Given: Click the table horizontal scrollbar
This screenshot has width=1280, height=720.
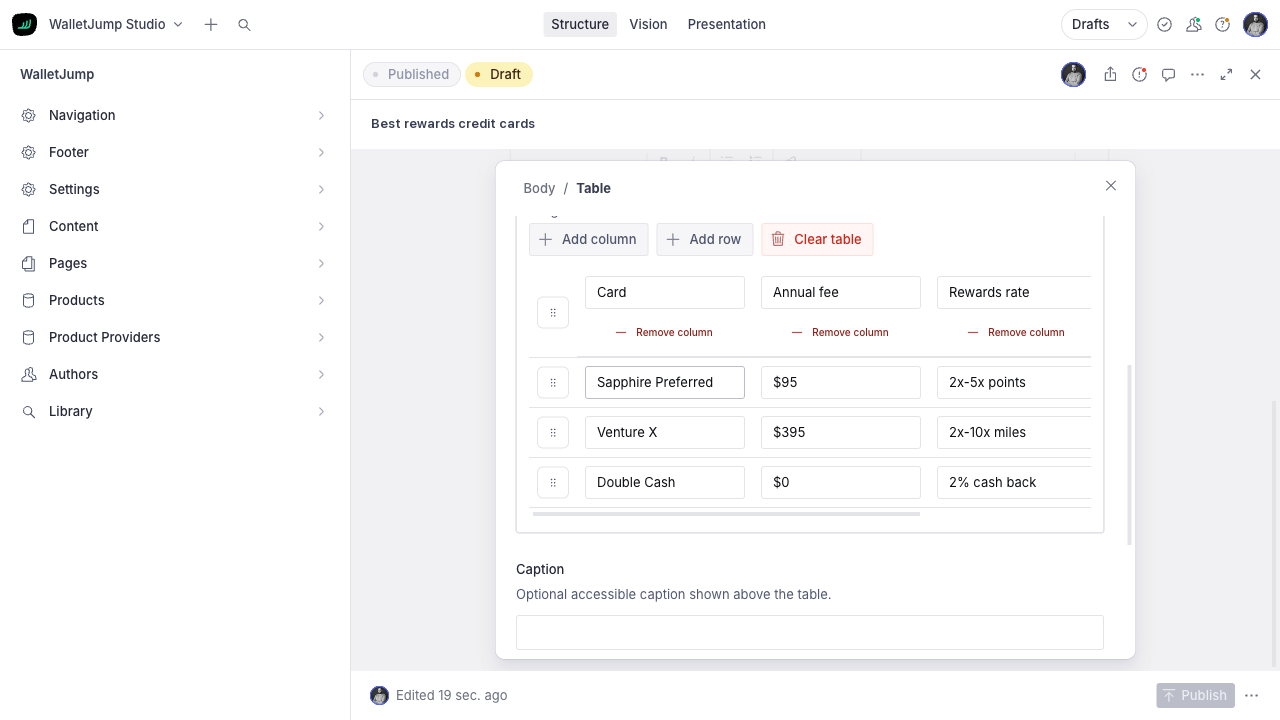Looking at the screenshot, I should (726, 514).
